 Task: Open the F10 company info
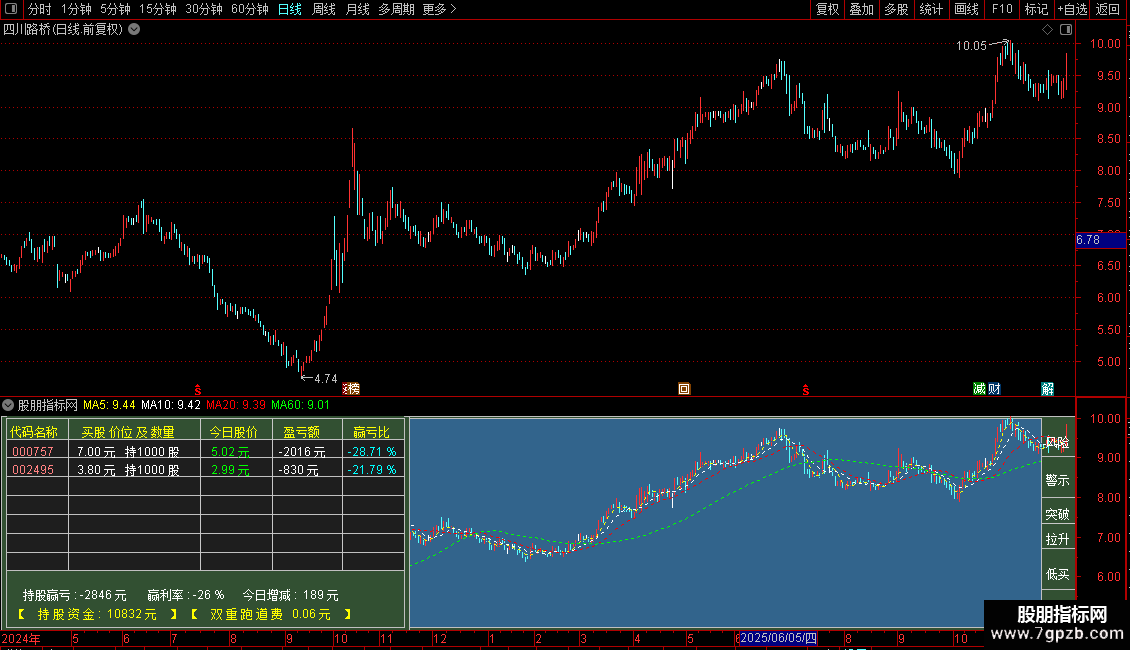(x=1002, y=9)
